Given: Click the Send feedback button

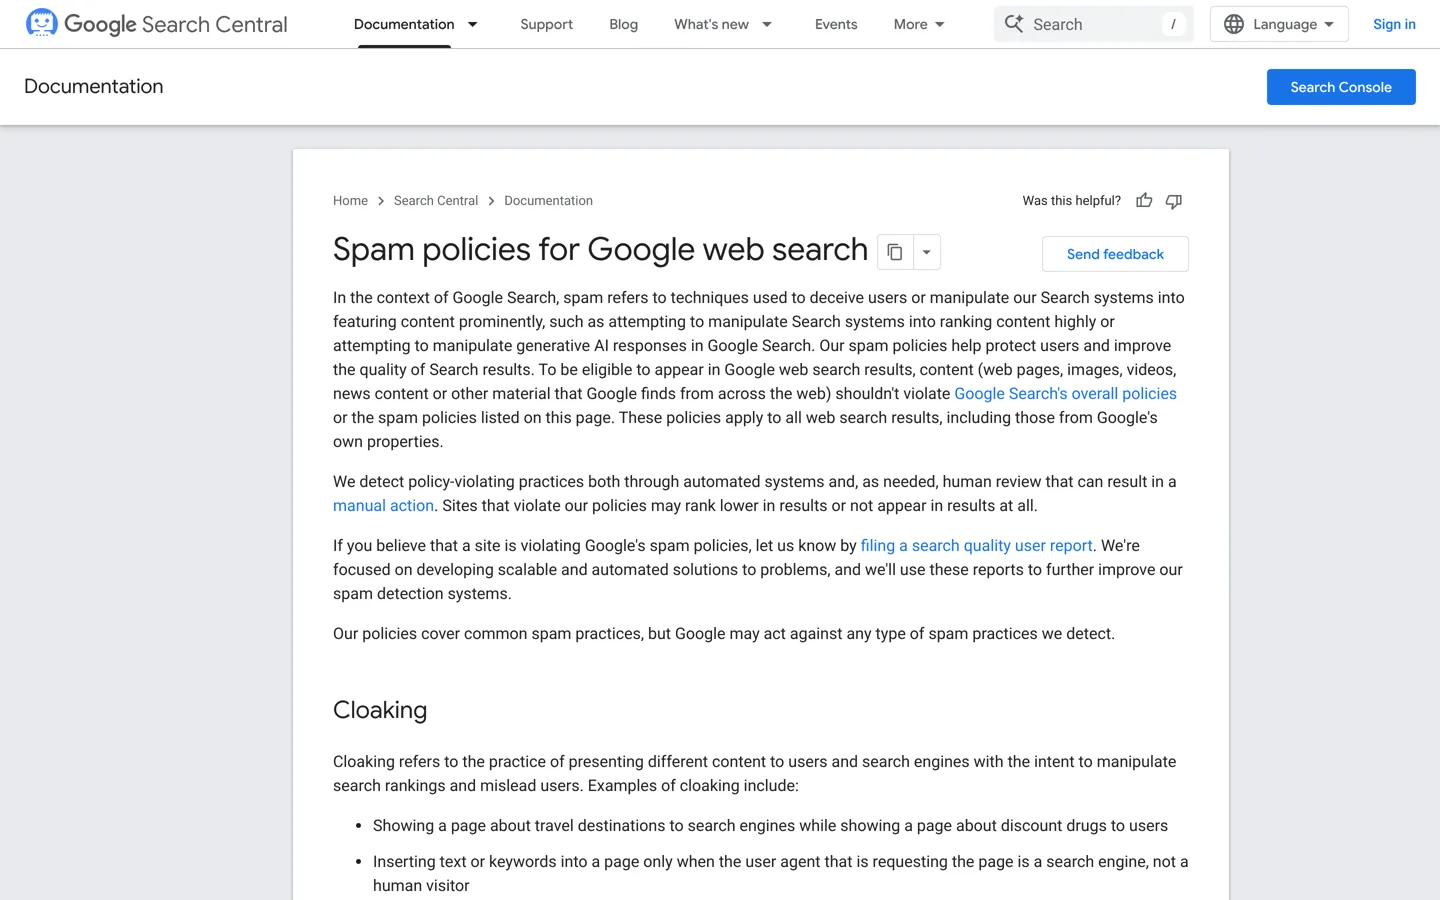Looking at the screenshot, I should [x=1115, y=254].
